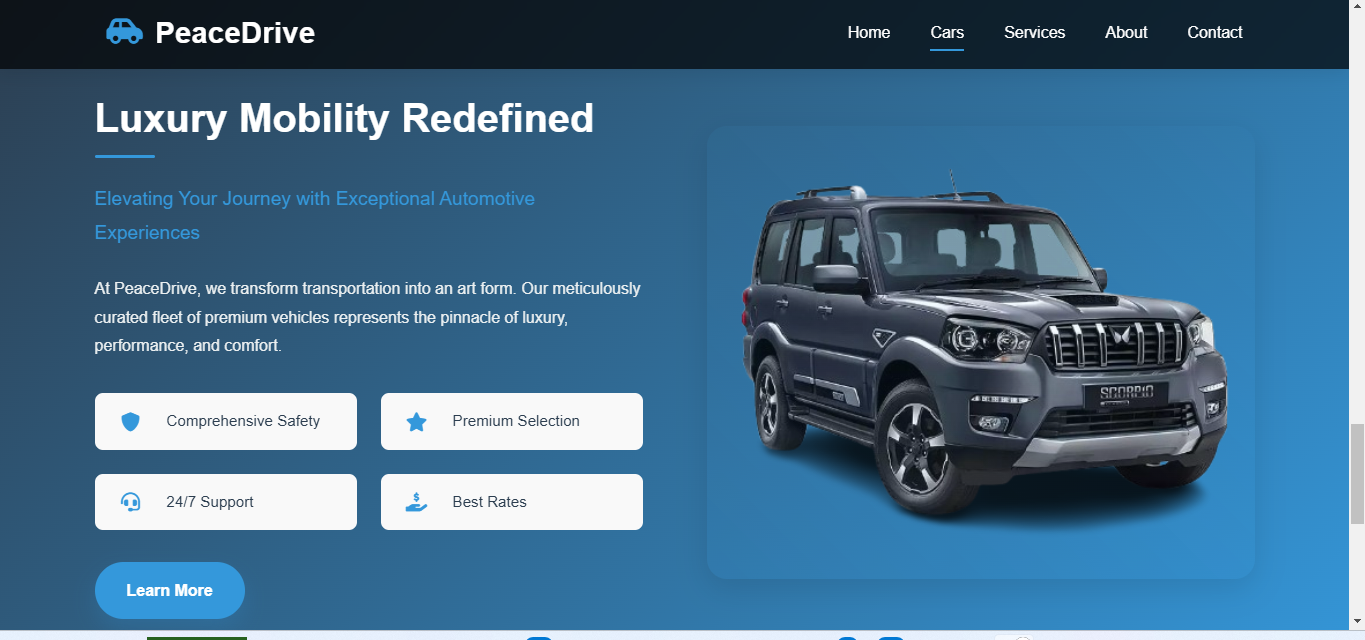This screenshot has height=640, width=1365.
Task: Select the Comprehensive Safety card
Action: pos(226,421)
